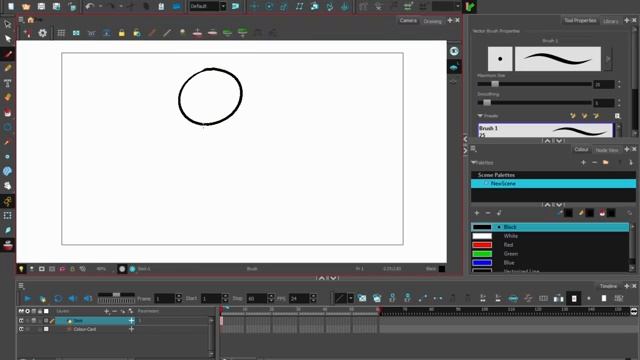Select the Pencil tool in the tools toolbar
The width and height of the screenshot is (640, 360).
8,68
